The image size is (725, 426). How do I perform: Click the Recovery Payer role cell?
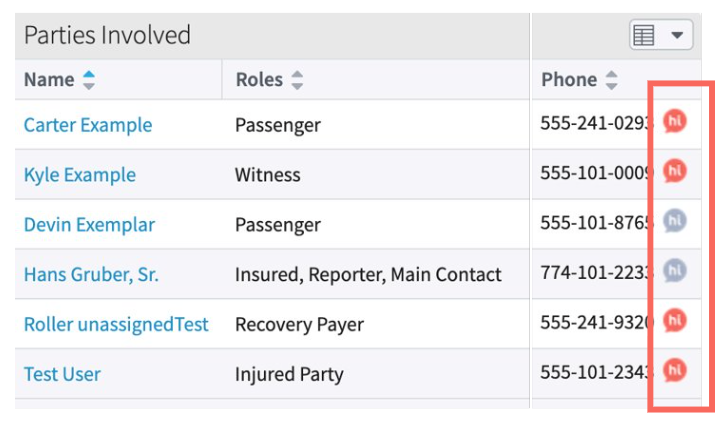click(x=299, y=324)
